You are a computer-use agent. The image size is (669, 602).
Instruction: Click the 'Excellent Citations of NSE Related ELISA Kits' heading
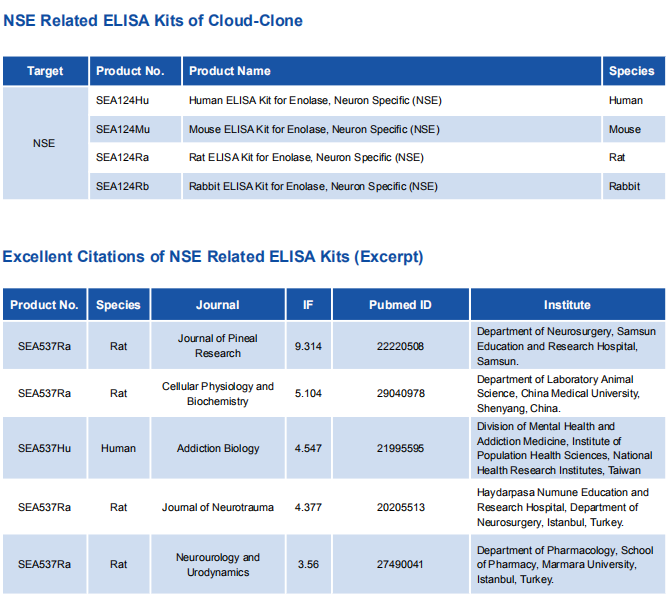(212, 257)
